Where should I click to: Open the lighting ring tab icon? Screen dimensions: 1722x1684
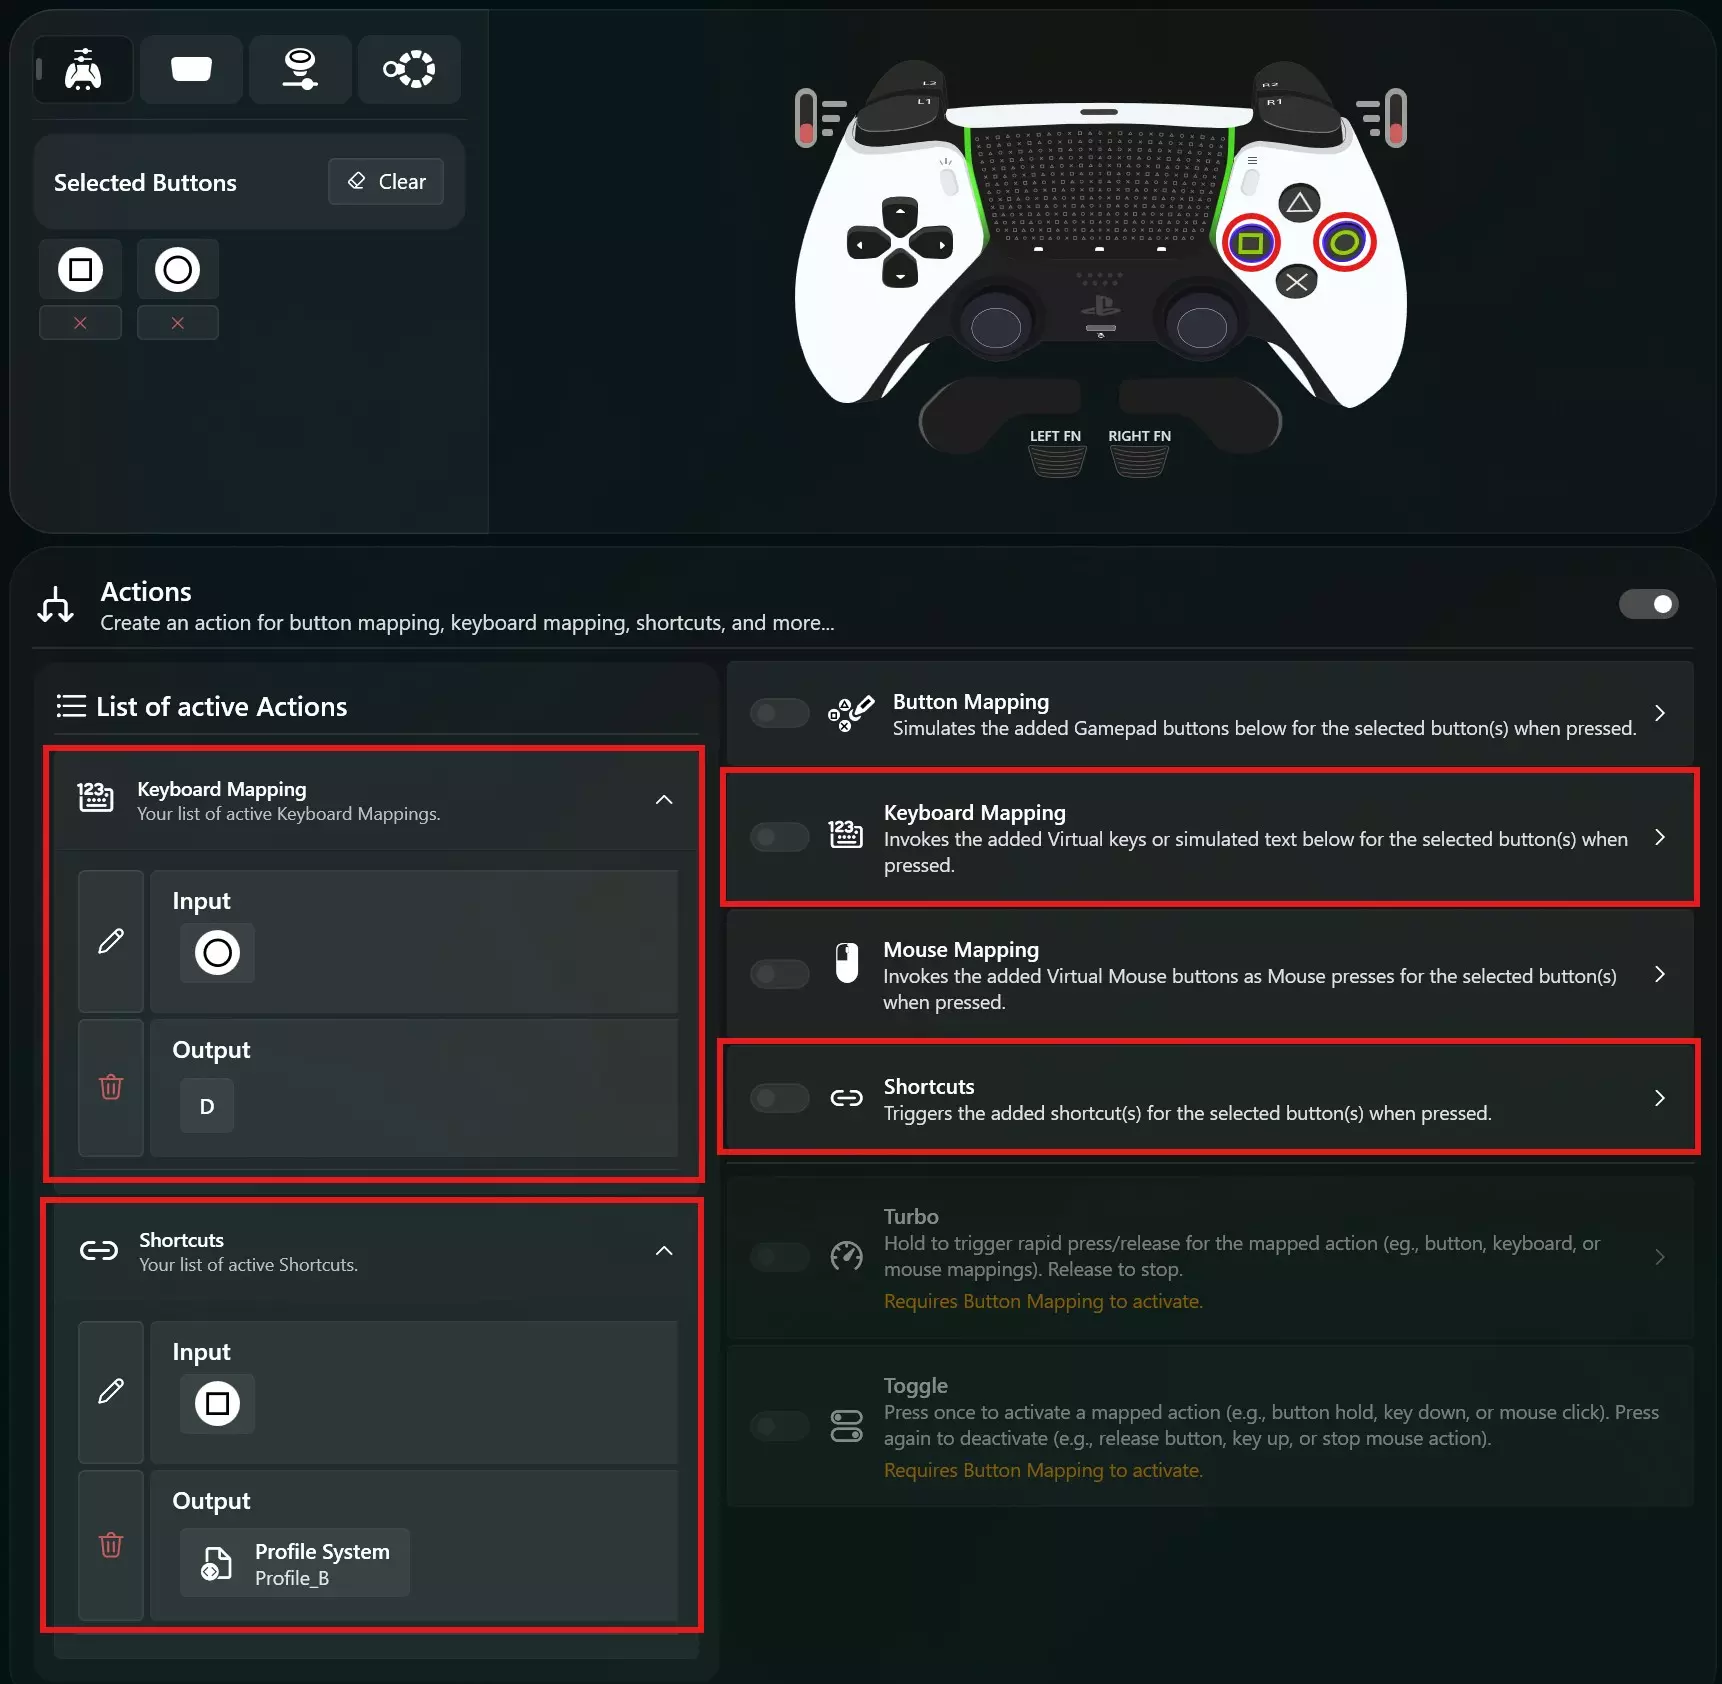pos(409,70)
